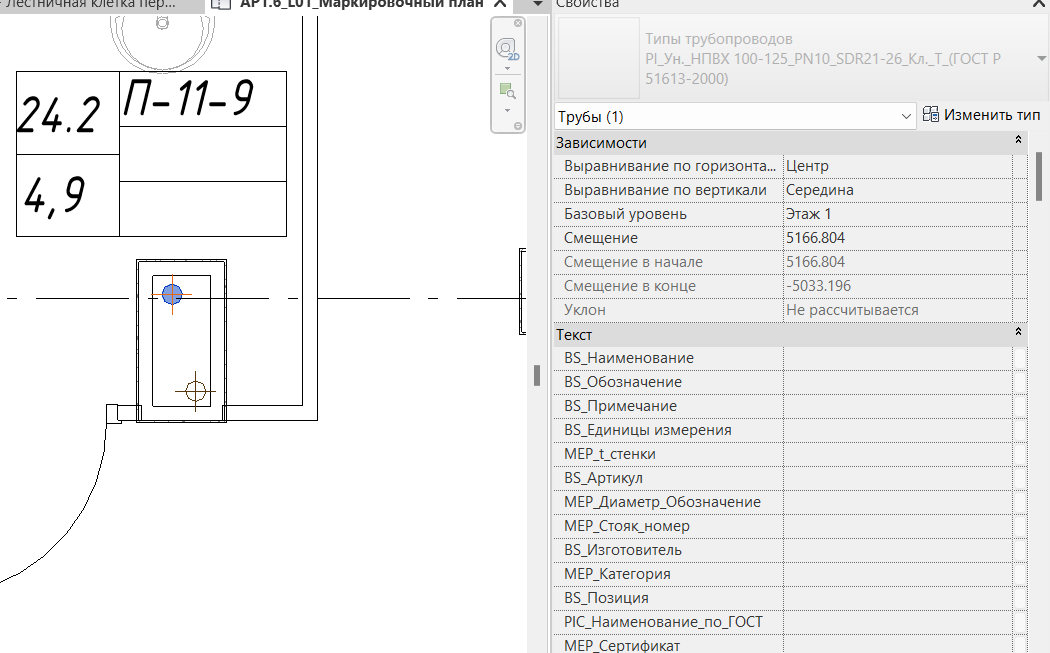Switch to the Лестничная клетка view tab

coord(90,4)
